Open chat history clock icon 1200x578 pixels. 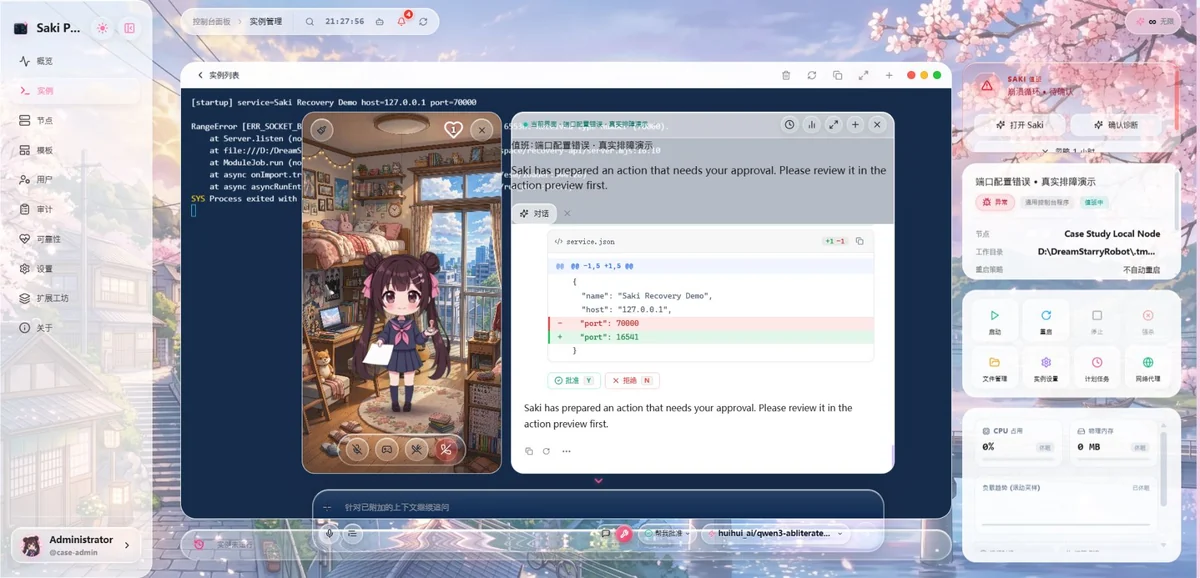tap(789, 125)
